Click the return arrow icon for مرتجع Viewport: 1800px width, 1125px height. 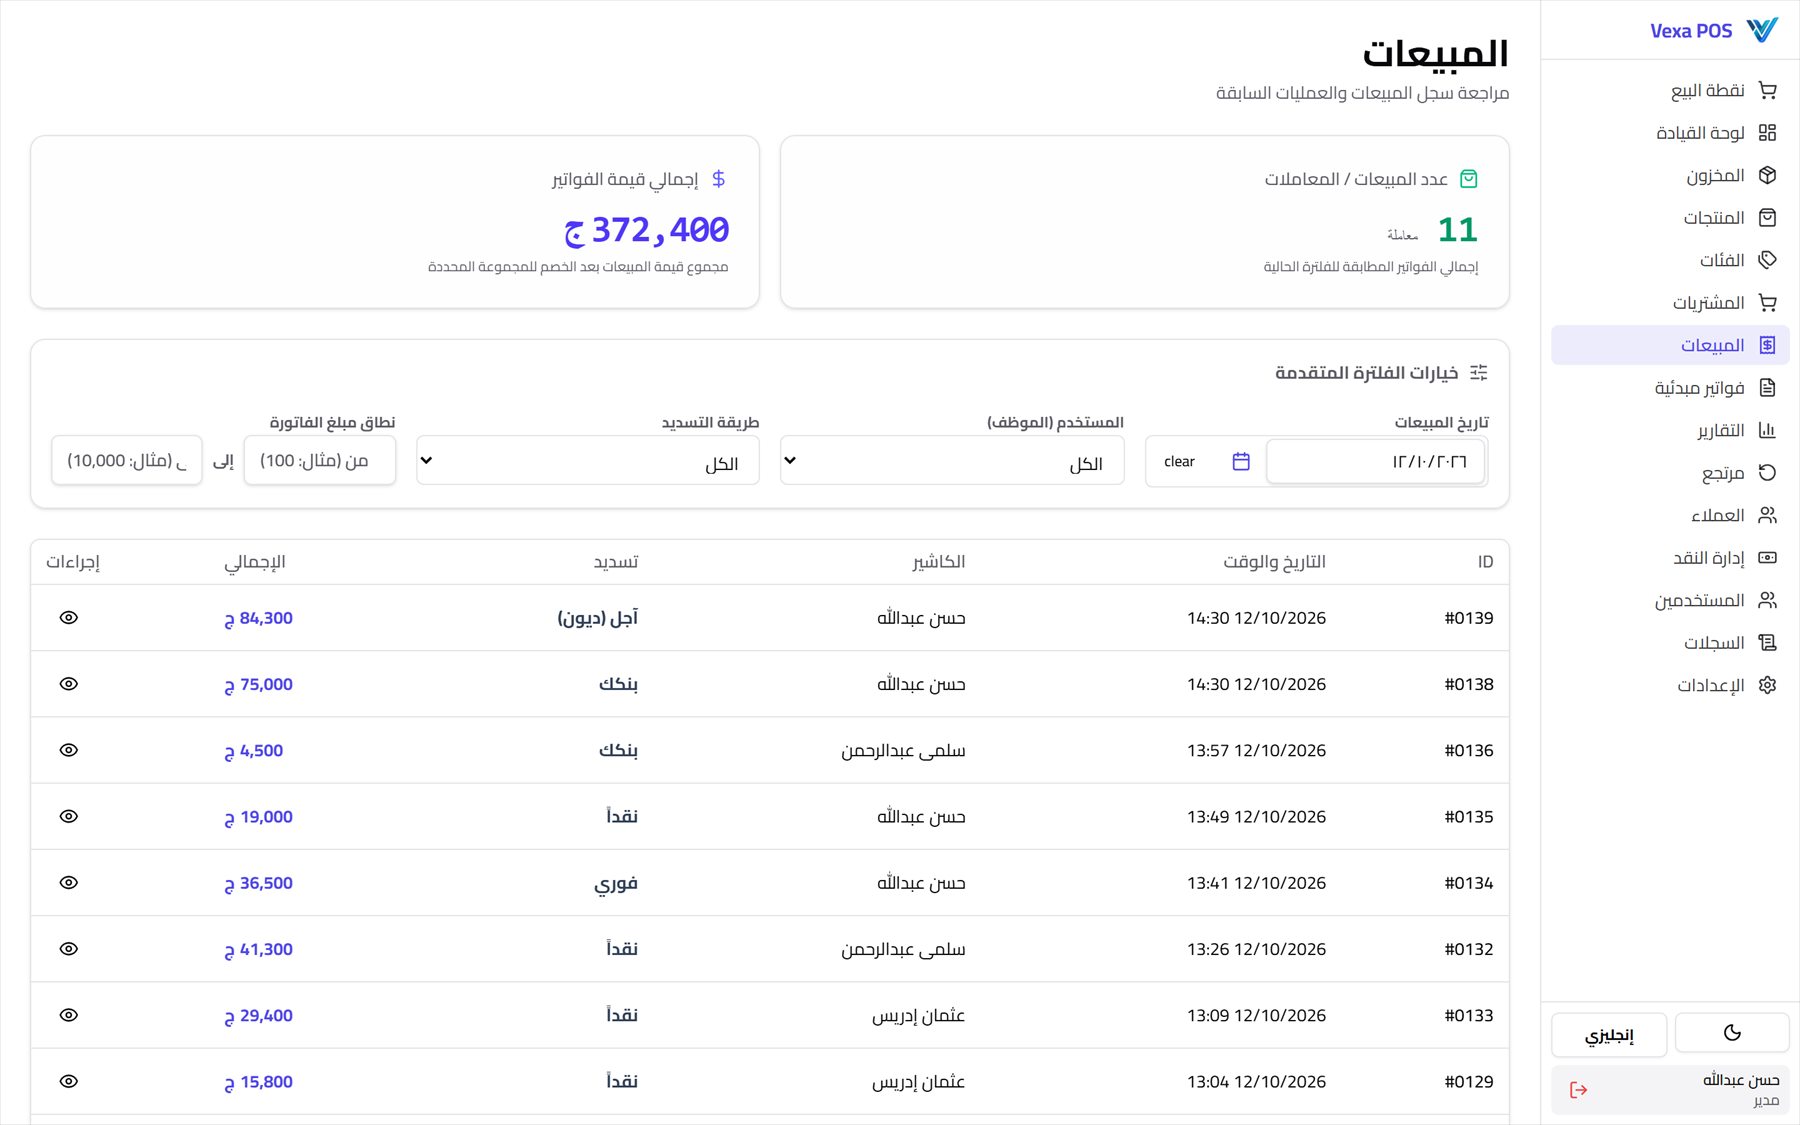1767,473
